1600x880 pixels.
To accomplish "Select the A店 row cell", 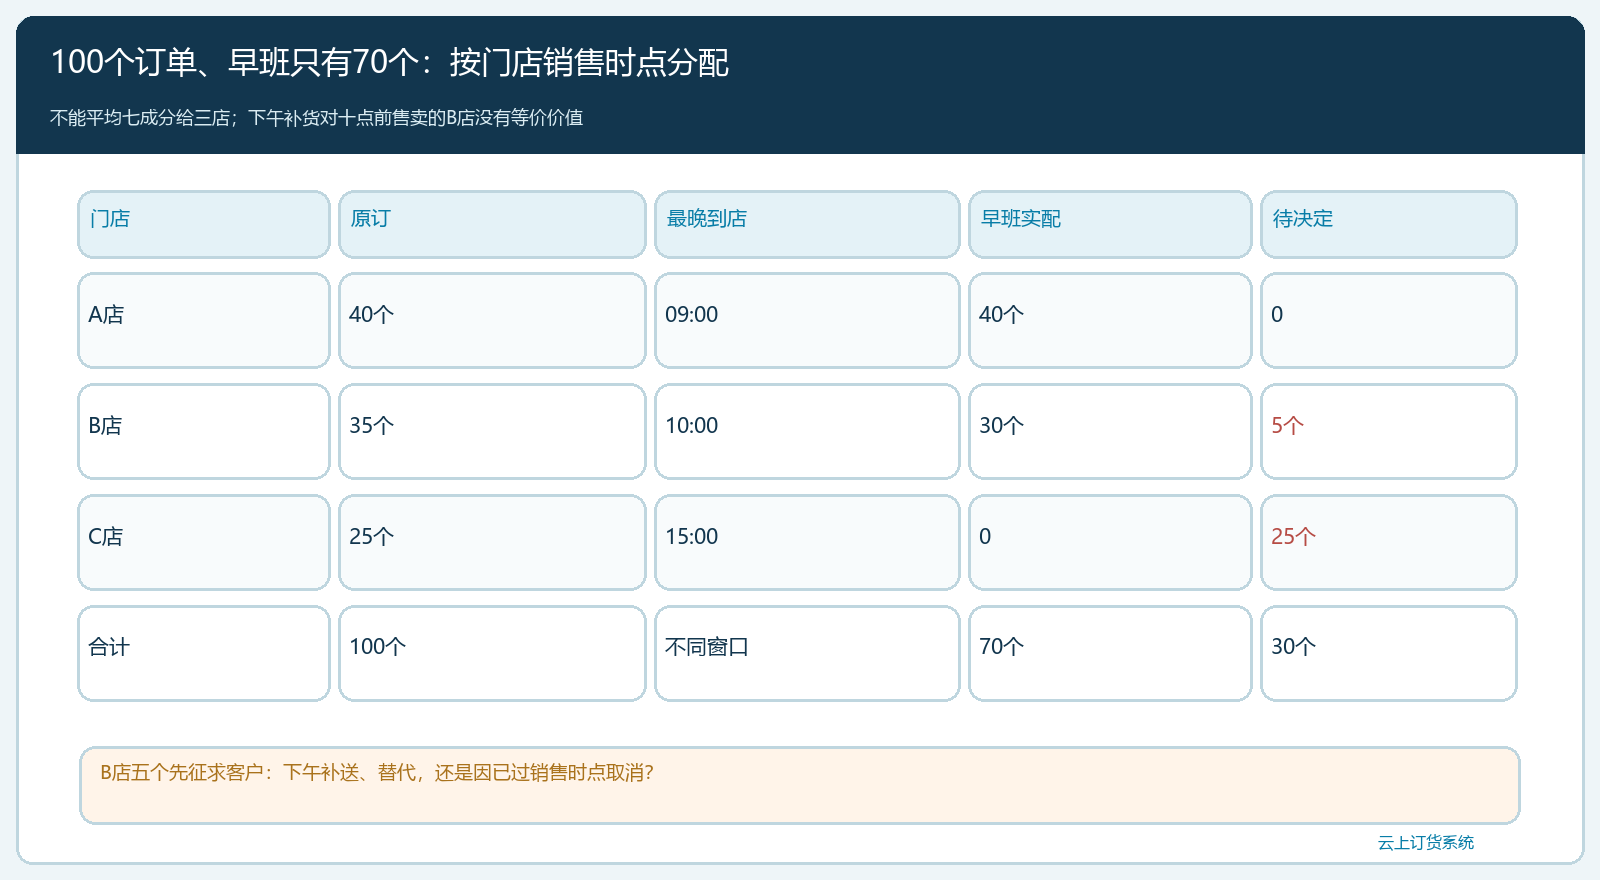I will coord(204,320).
